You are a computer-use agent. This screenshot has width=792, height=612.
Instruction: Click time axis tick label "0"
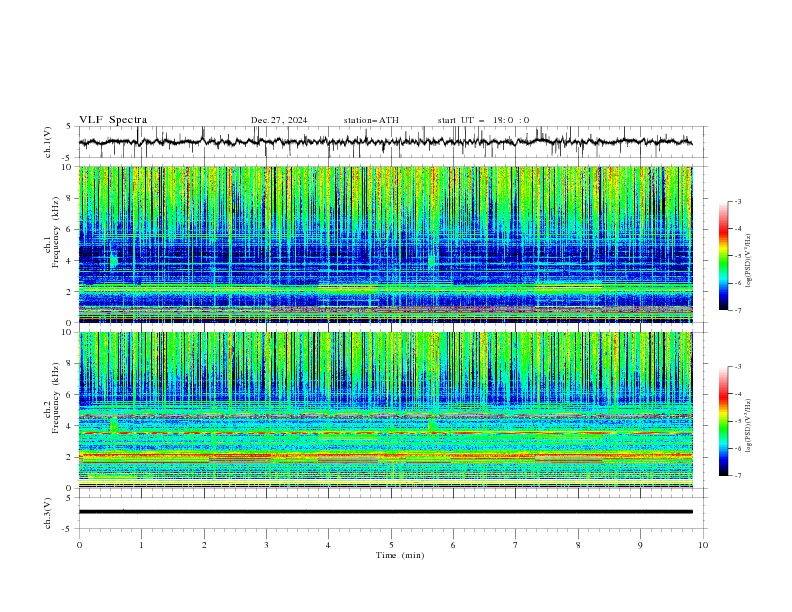click(79, 545)
